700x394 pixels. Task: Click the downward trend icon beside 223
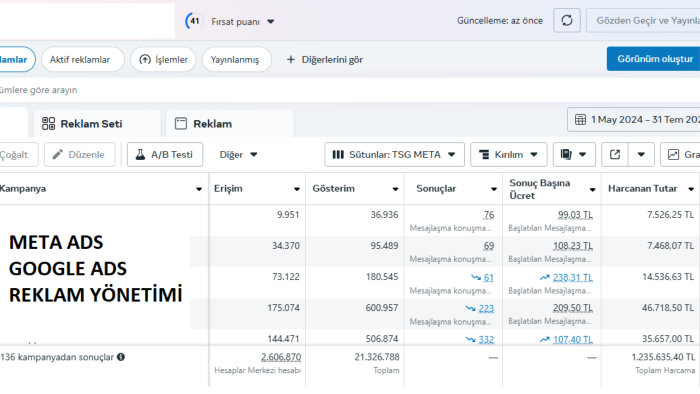[x=470, y=308]
